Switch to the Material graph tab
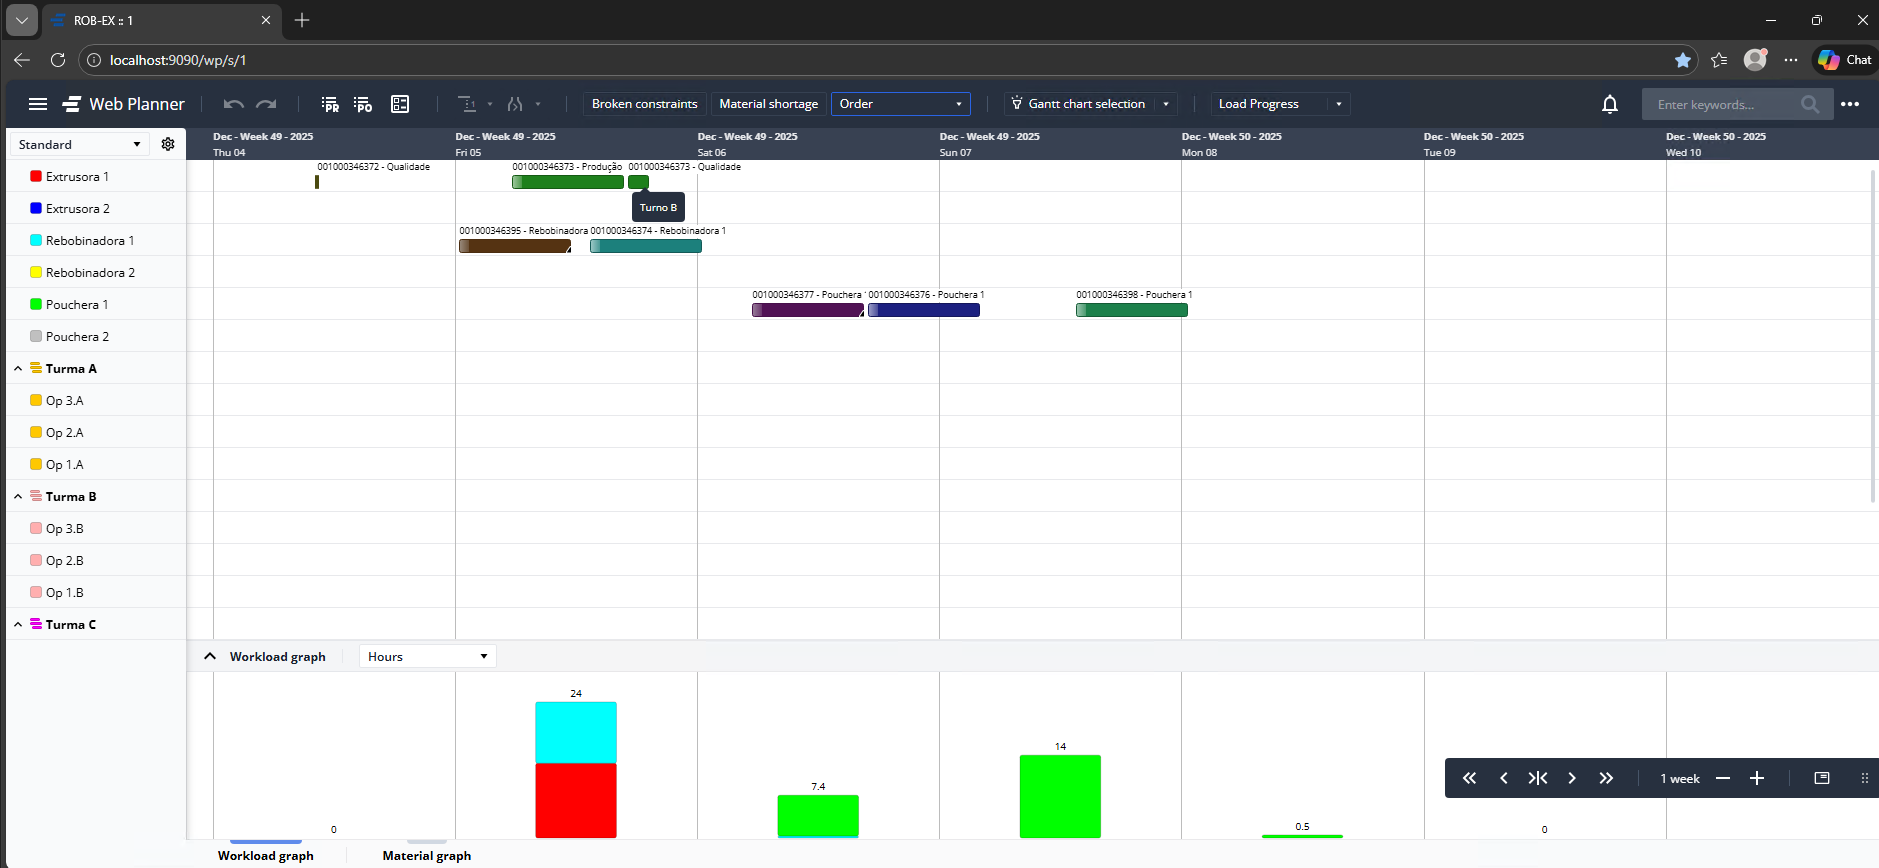Image resolution: width=1879 pixels, height=868 pixels. (426, 855)
